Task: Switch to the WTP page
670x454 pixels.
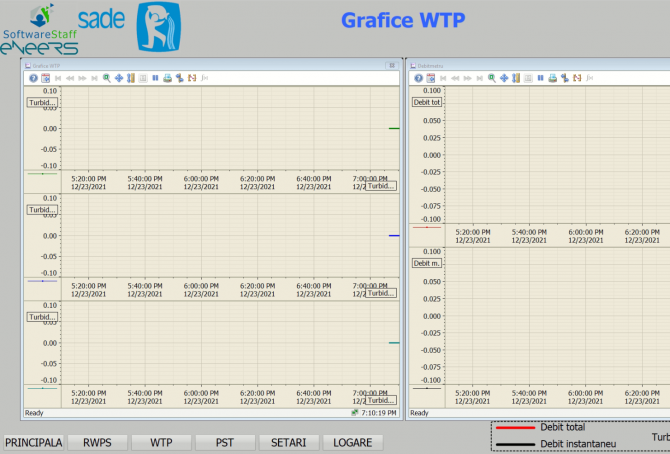Action: (x=161, y=442)
